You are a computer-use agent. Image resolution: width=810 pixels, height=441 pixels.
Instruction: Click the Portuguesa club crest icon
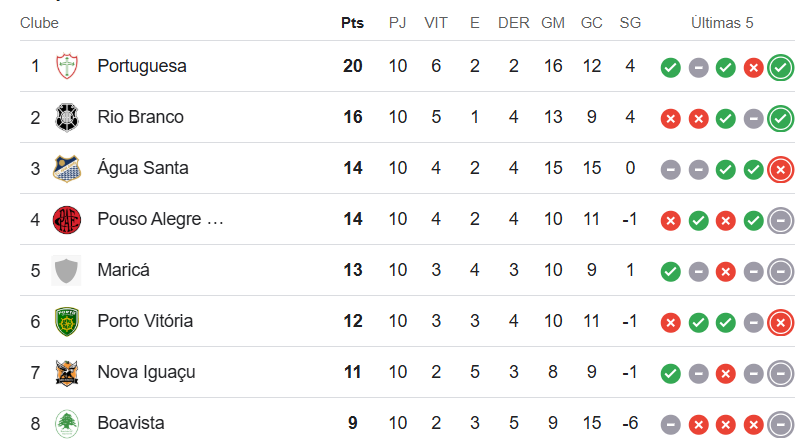coord(67,66)
